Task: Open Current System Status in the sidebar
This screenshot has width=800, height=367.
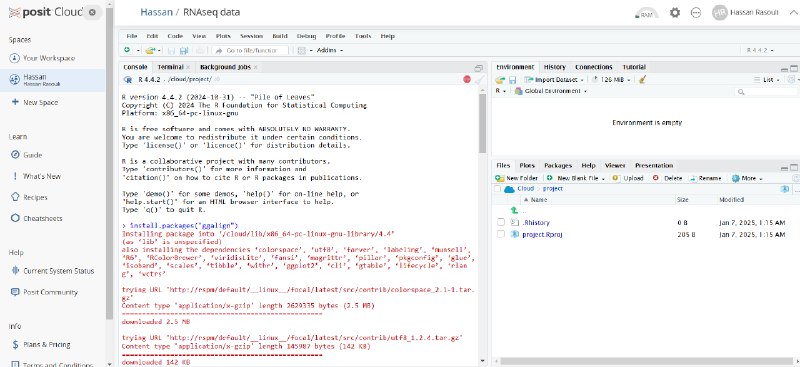Action: 59,271
